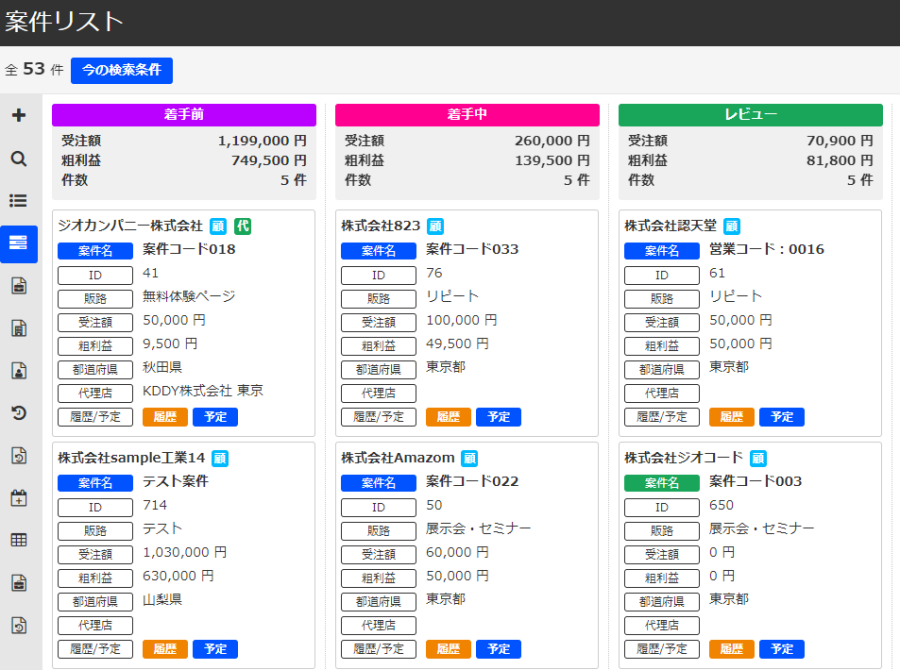
Task: Click 予定 on the 株式会社認天堂 card
Action: point(782,416)
